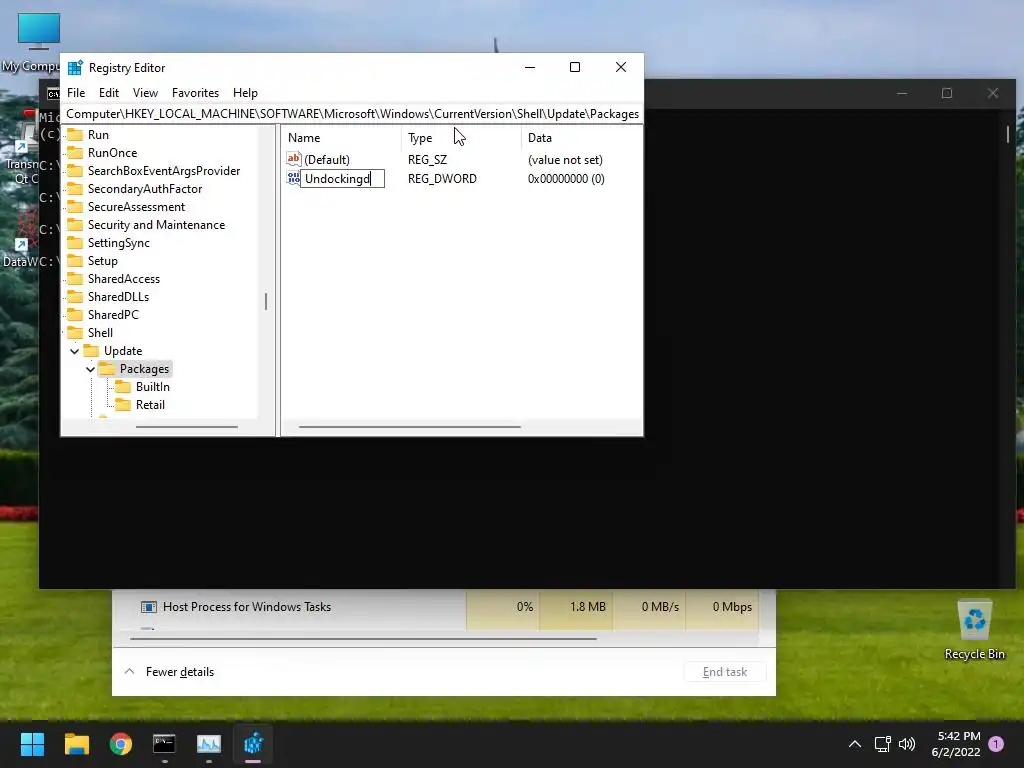Click the registry path address bar
The width and height of the screenshot is (1024, 768).
pos(352,114)
